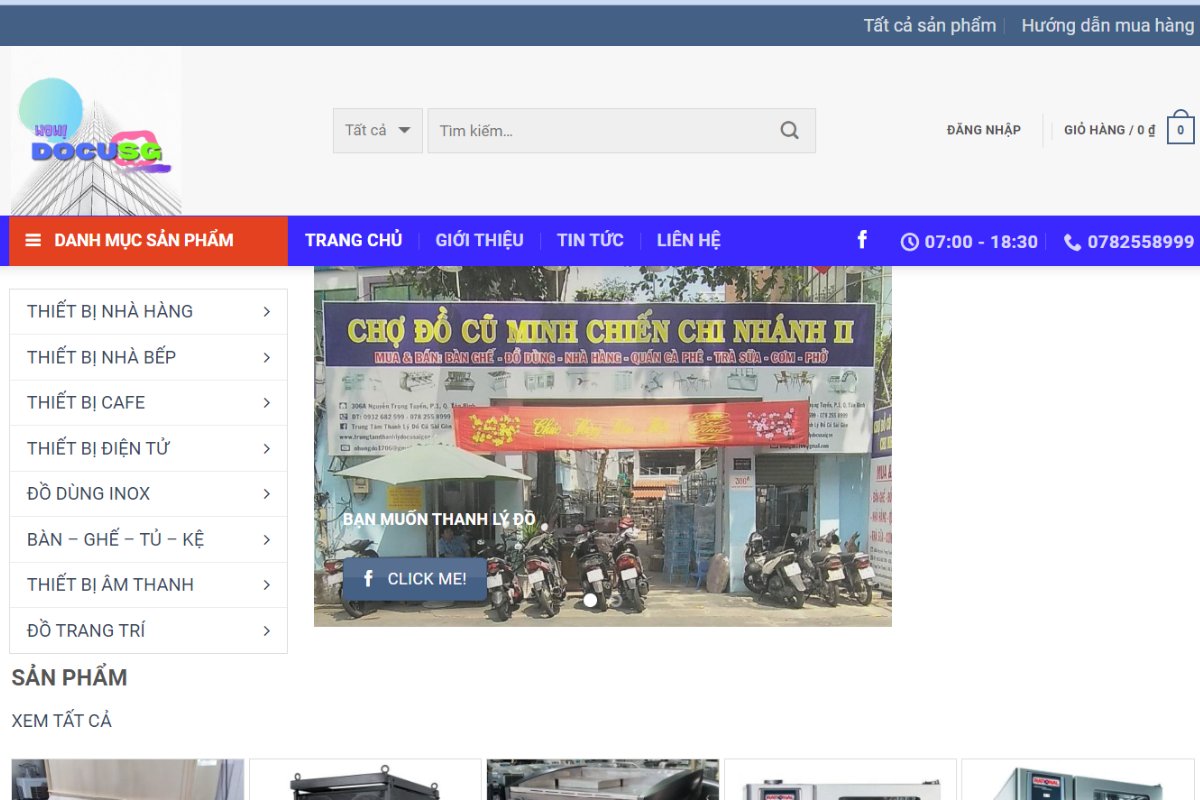Click the CLICK ME! Facebook button
This screenshot has width=1200, height=800.
point(415,579)
